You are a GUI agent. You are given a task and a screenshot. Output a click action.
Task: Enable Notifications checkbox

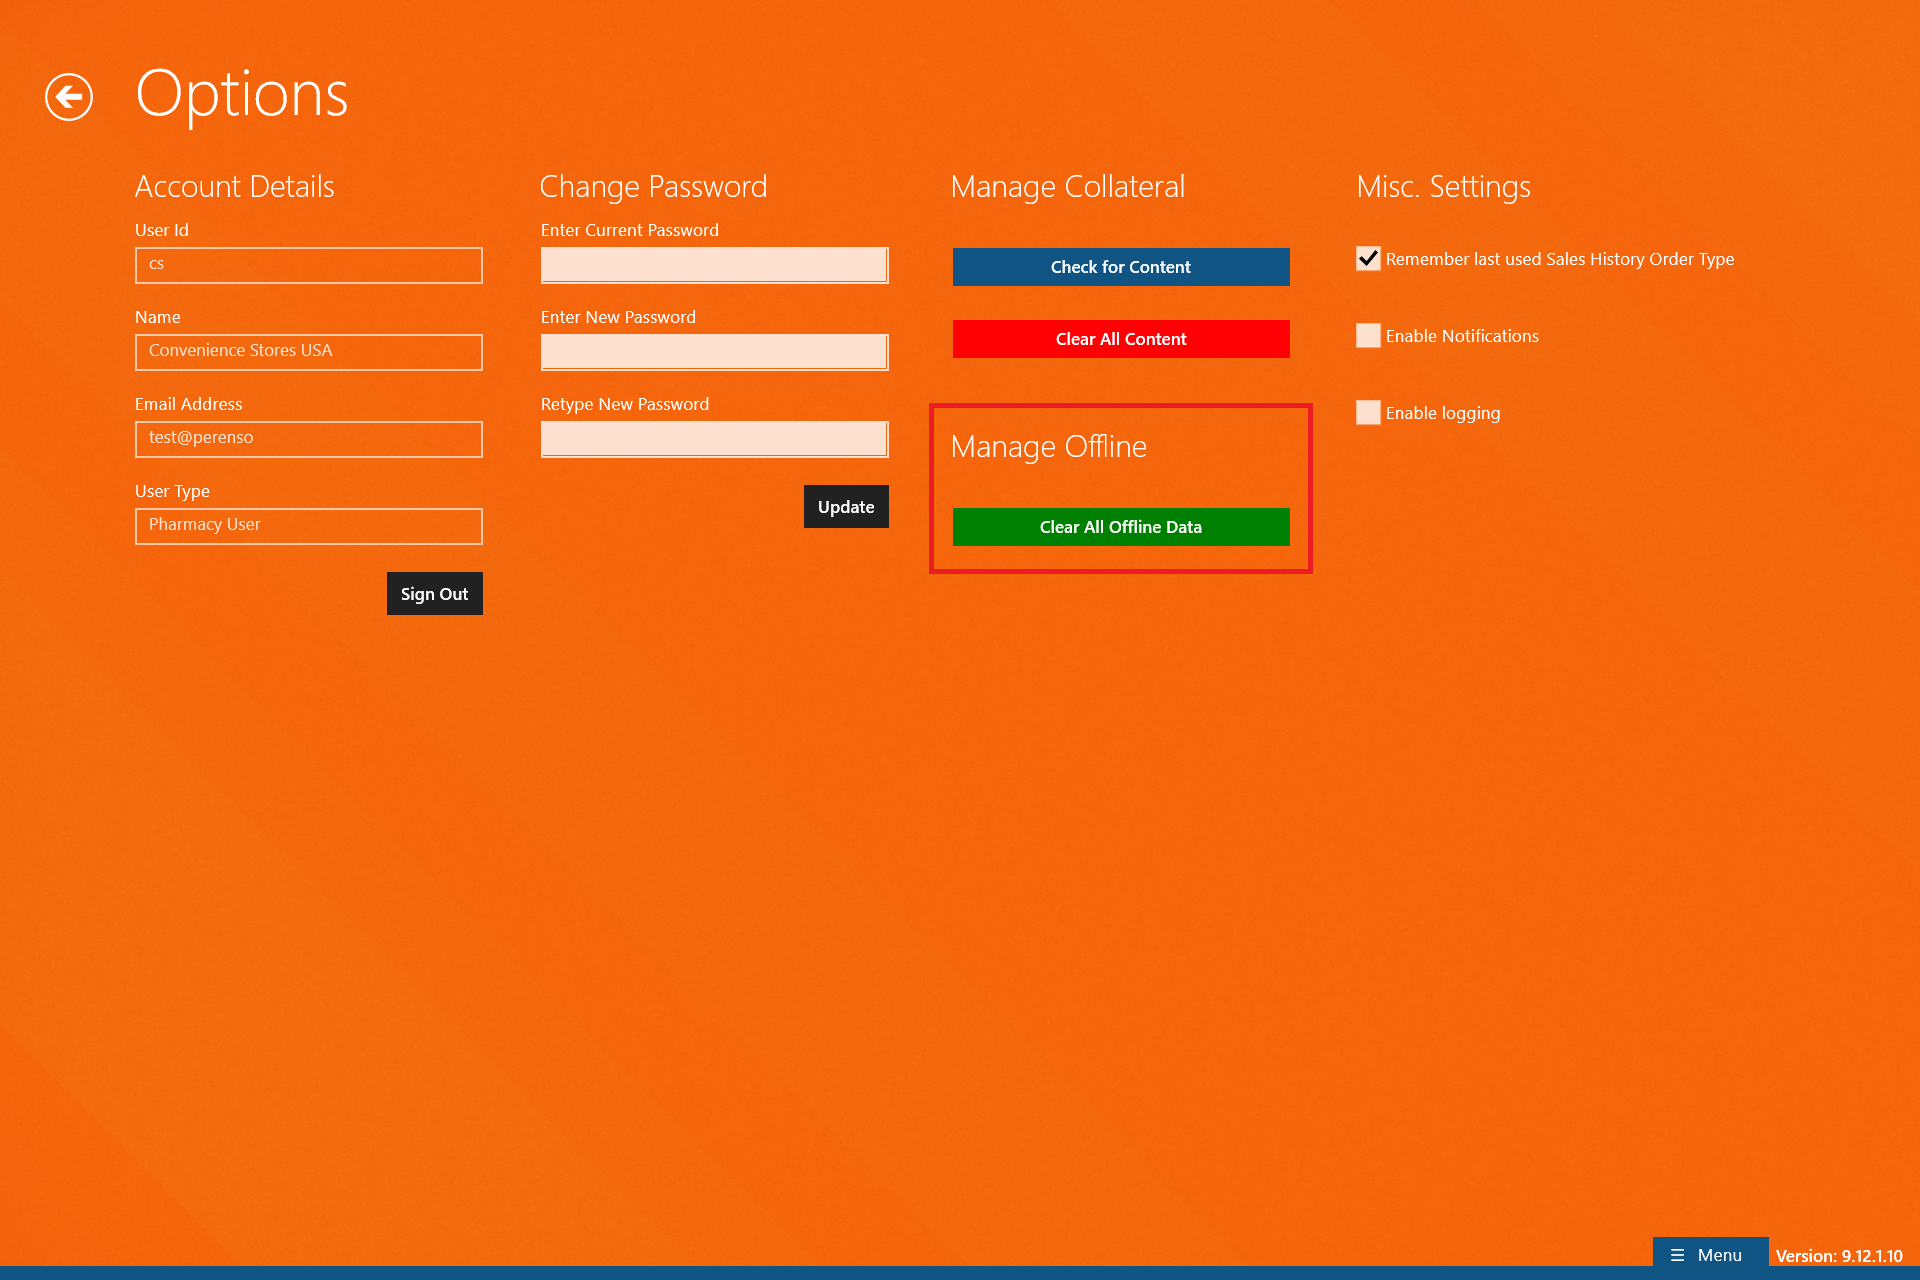tap(1368, 336)
